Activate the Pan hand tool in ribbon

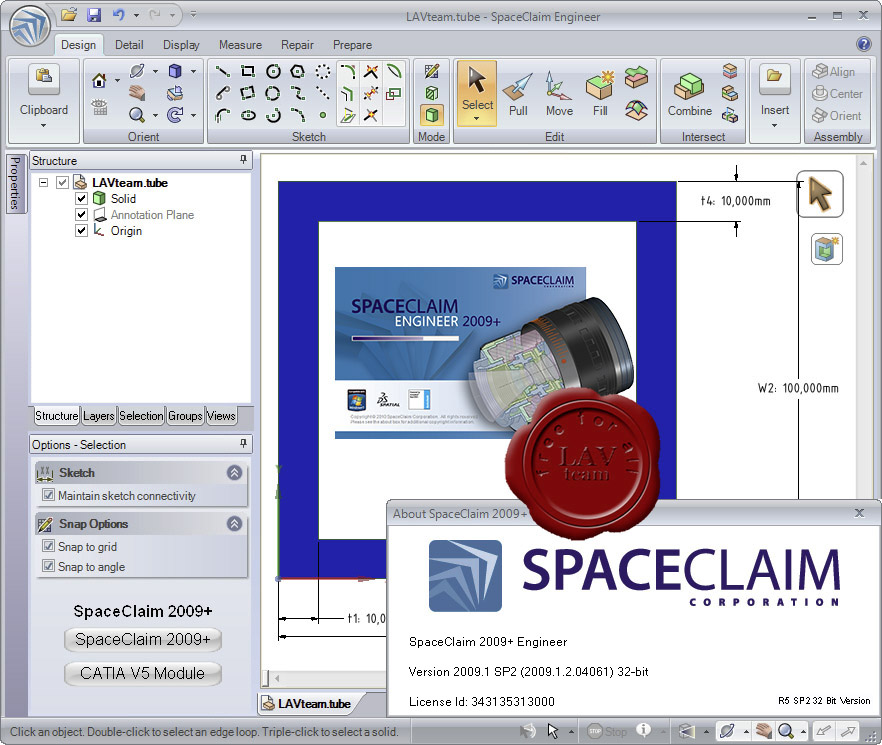click(x=136, y=93)
